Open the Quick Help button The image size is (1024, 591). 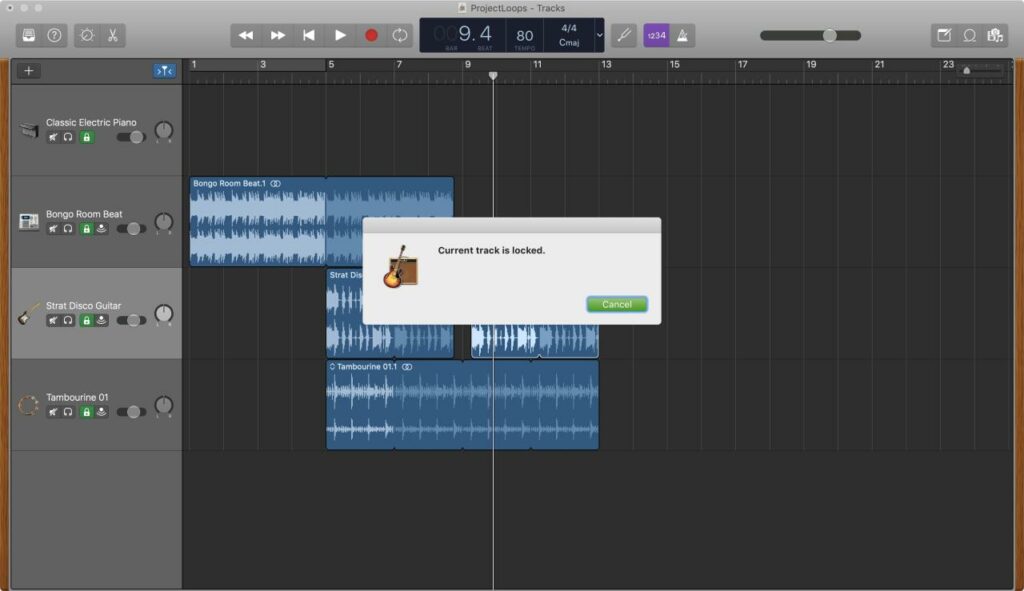pyautogui.click(x=54, y=35)
